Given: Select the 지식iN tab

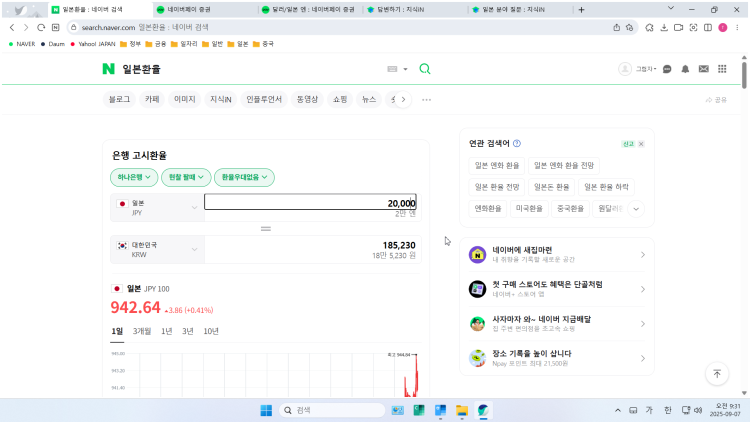Looking at the screenshot, I should (x=221, y=100).
